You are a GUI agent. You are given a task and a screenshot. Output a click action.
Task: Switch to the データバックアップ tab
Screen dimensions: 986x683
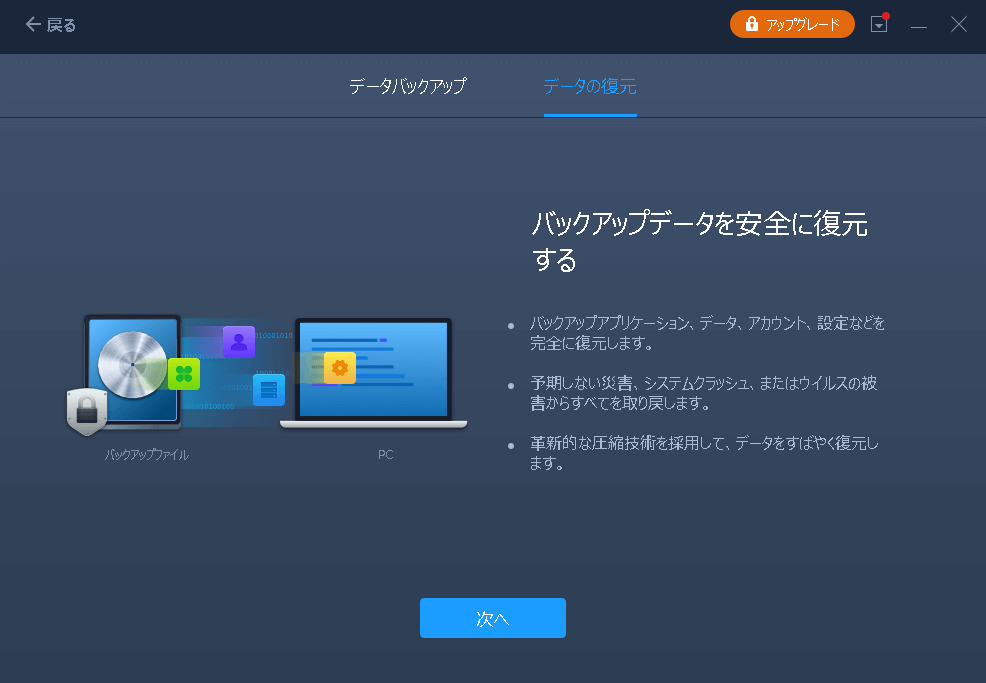click(x=407, y=86)
